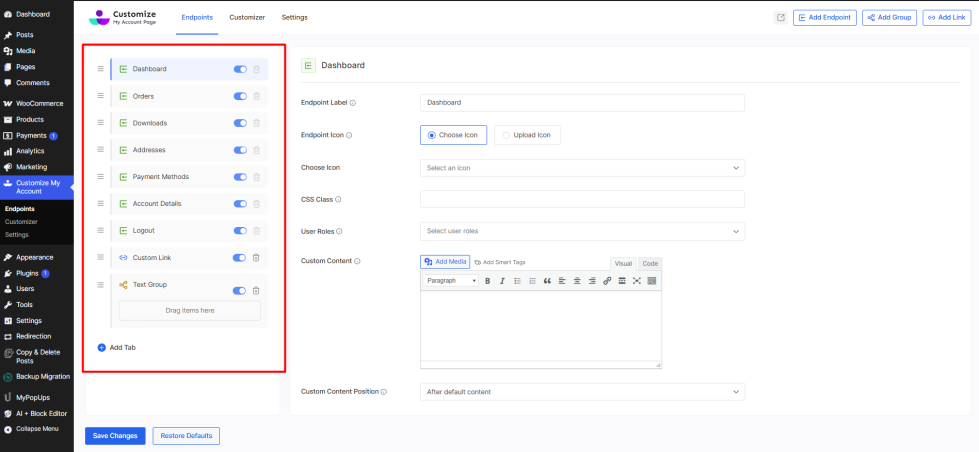Screen dimensions: 979x452
Task: Click the Add Endpoint button
Action: coord(824,18)
